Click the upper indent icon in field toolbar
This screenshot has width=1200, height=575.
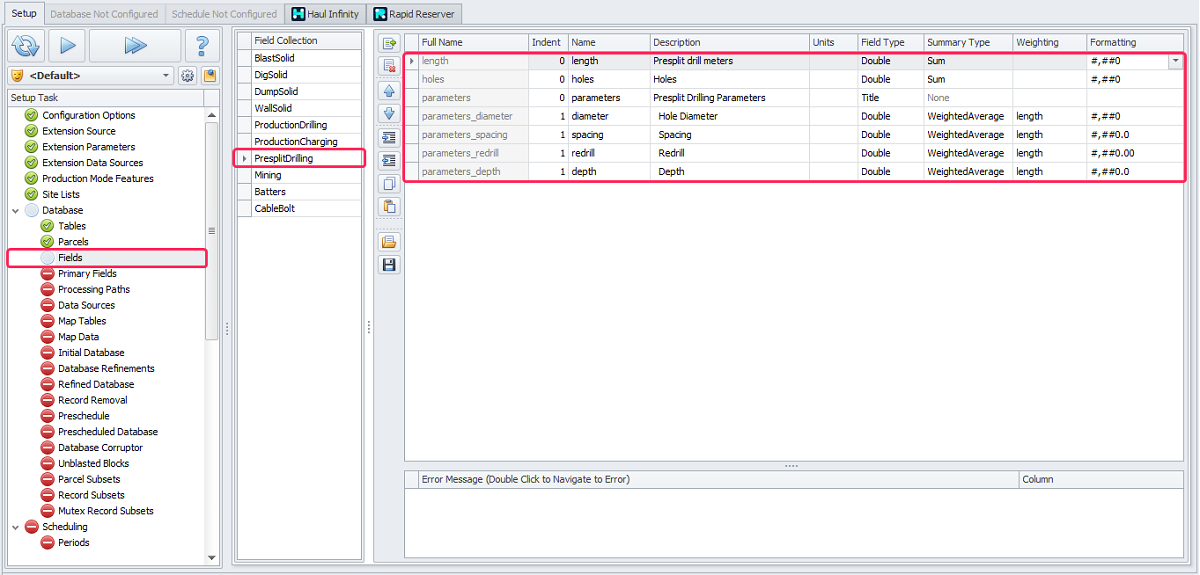pyautogui.click(x=389, y=137)
